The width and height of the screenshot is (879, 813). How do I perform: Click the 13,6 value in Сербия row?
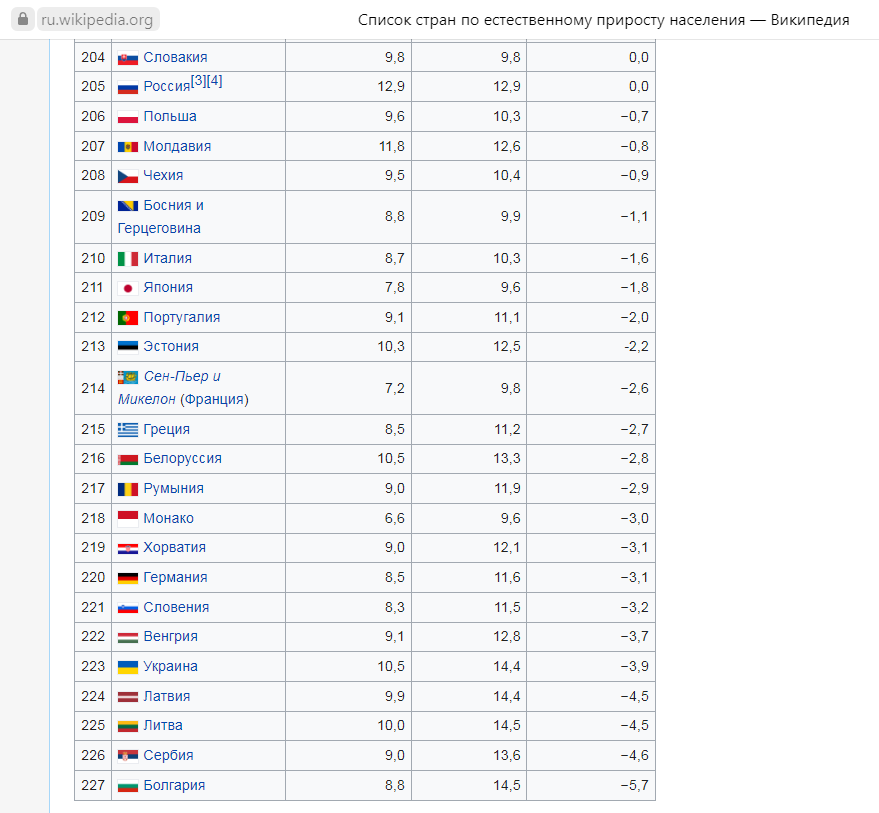point(507,755)
